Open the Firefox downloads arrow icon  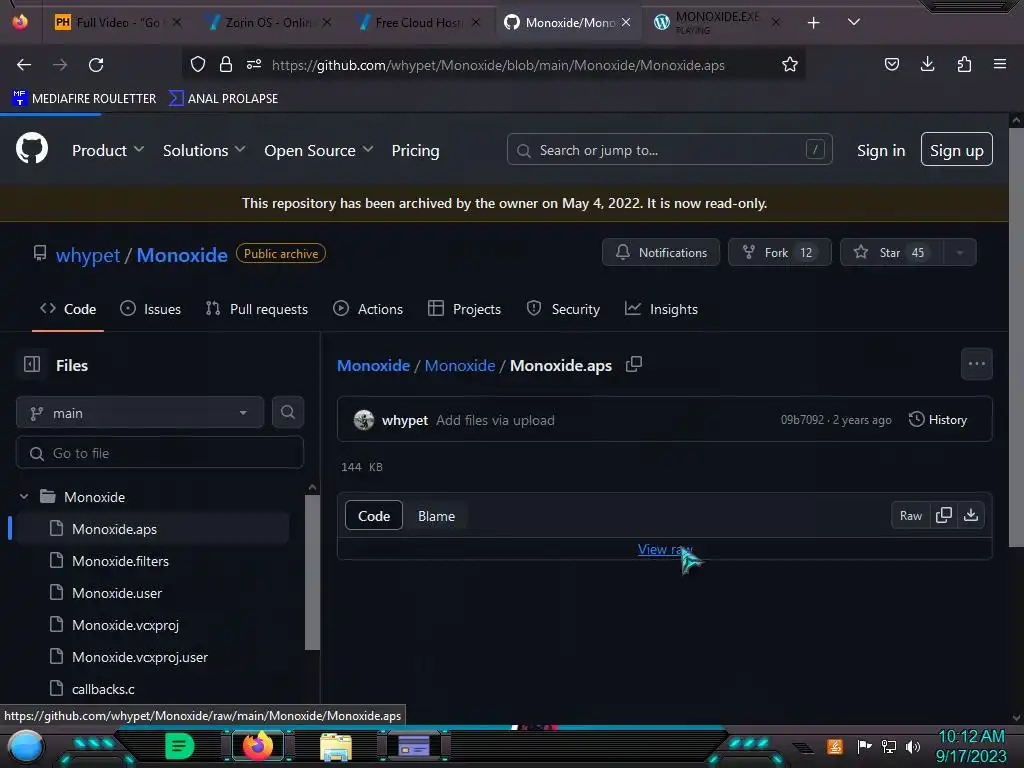tap(927, 64)
